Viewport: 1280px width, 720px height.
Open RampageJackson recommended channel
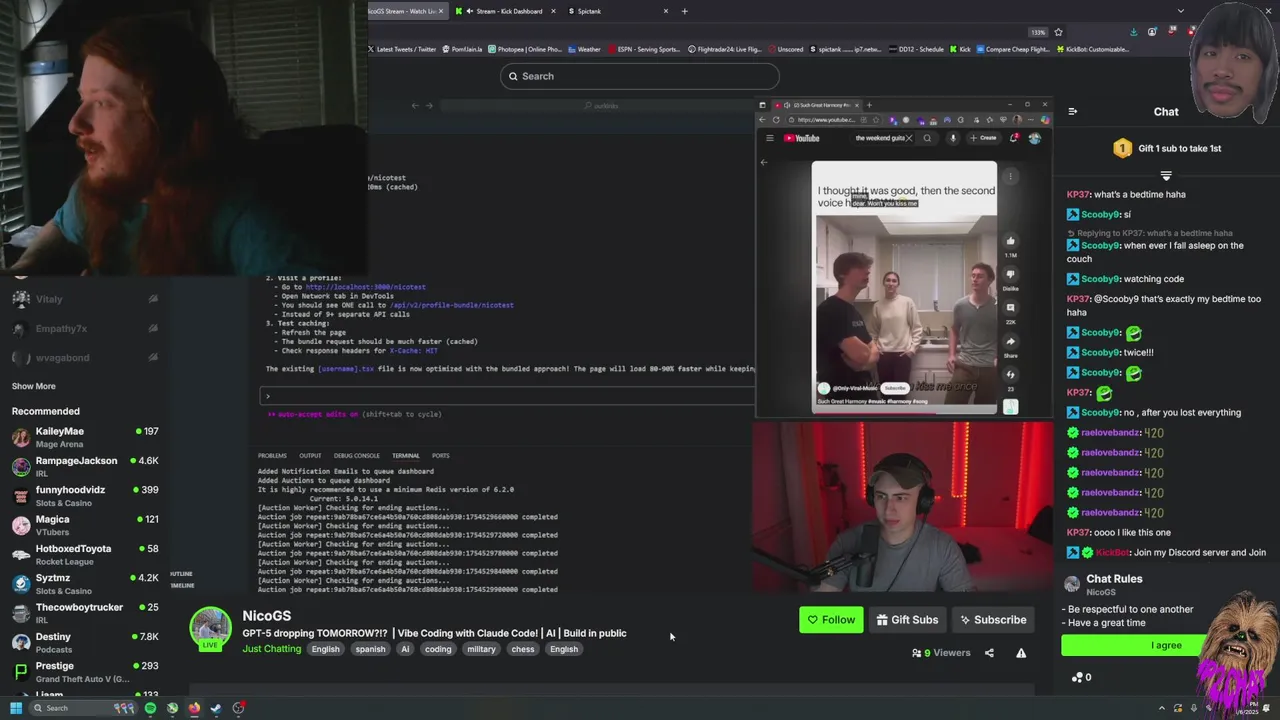pos(85,466)
